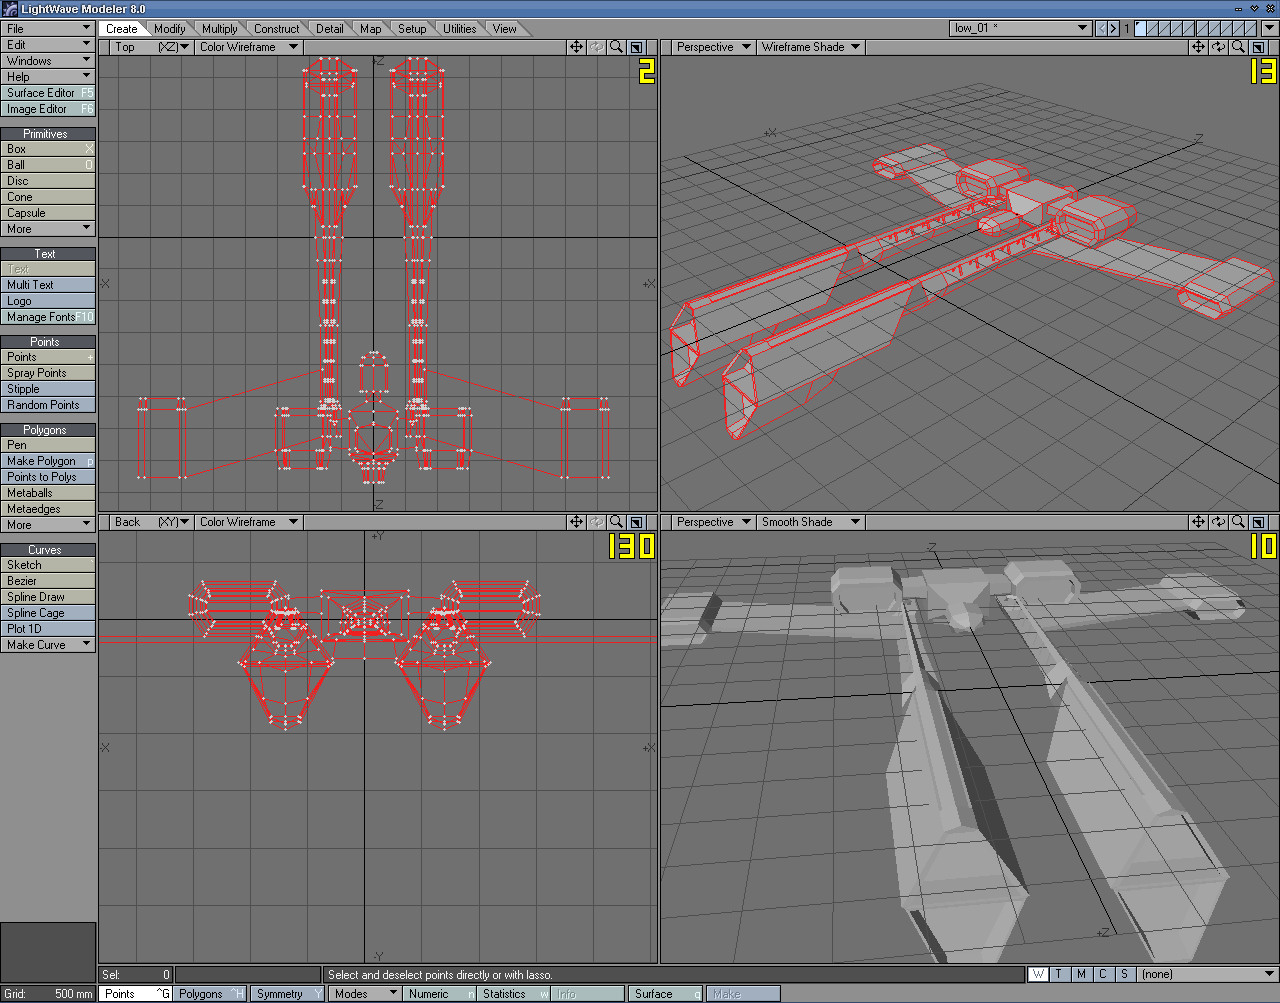The image size is (1280, 1003).
Task: Open the Make Curve dropdown
Action: coord(47,645)
